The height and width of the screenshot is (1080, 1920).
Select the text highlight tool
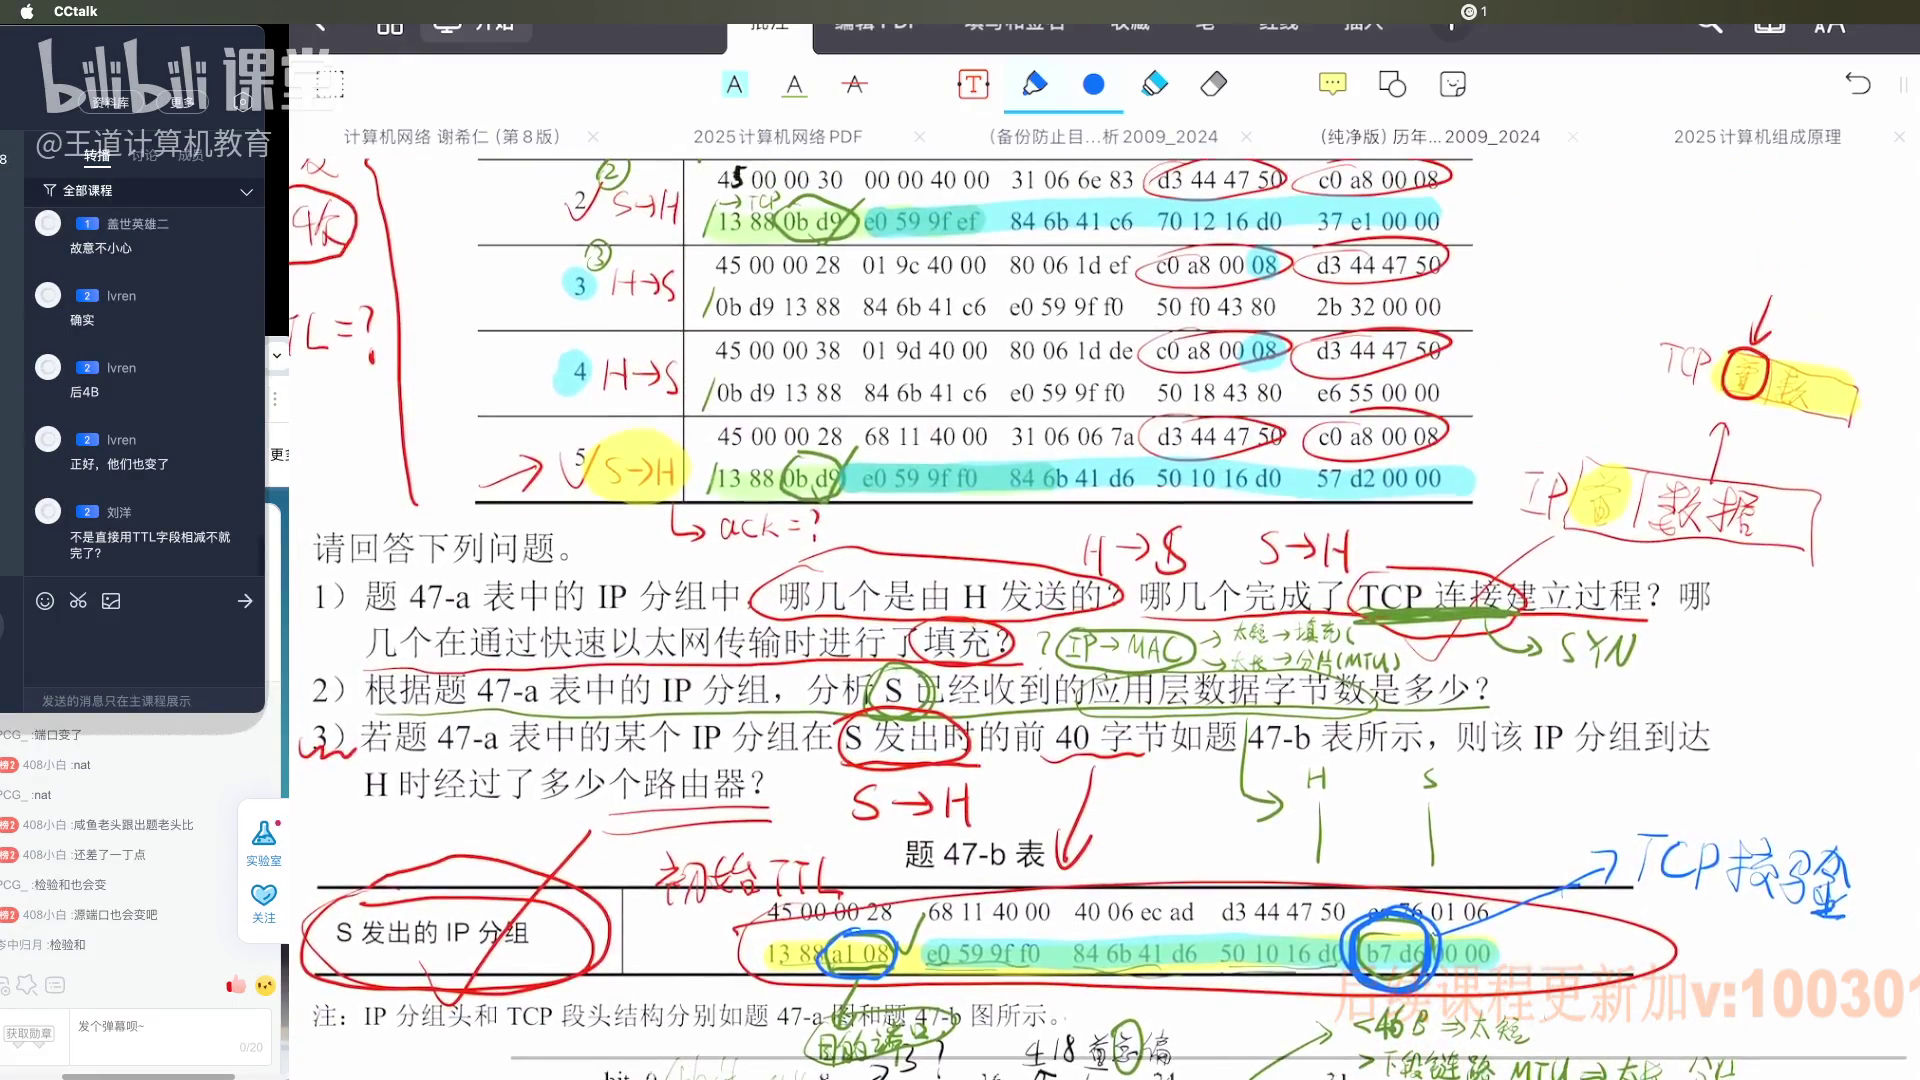click(x=734, y=85)
